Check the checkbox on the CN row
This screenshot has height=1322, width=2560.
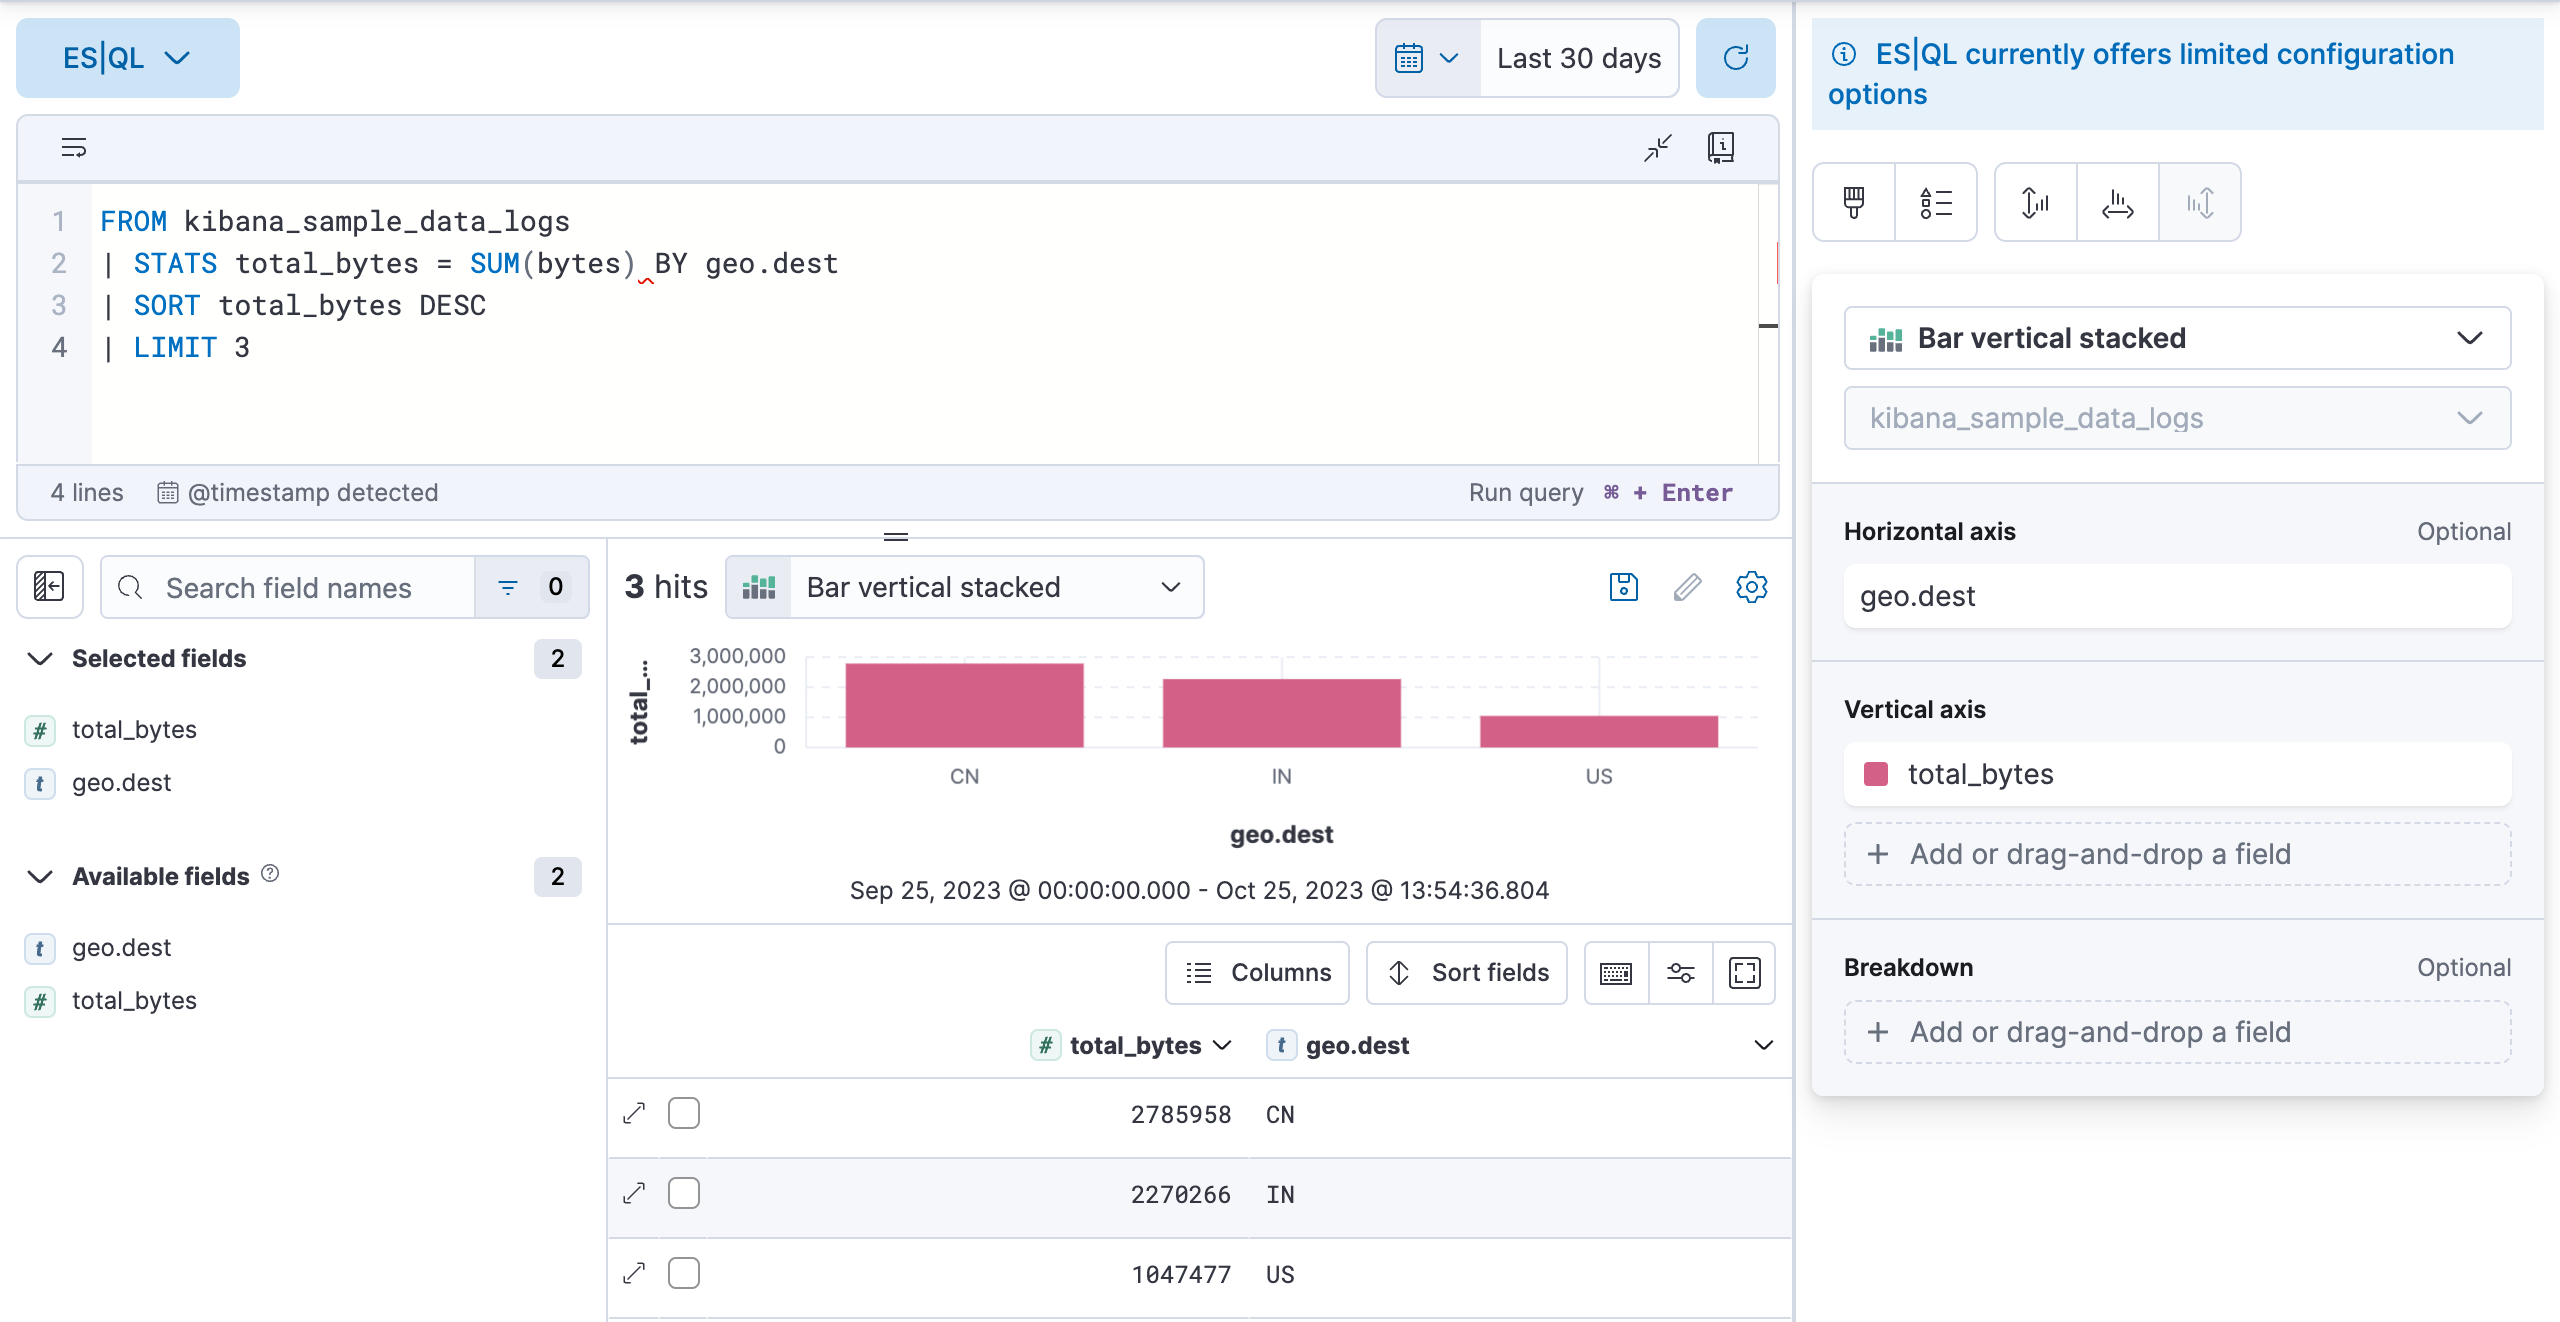coord(684,1112)
